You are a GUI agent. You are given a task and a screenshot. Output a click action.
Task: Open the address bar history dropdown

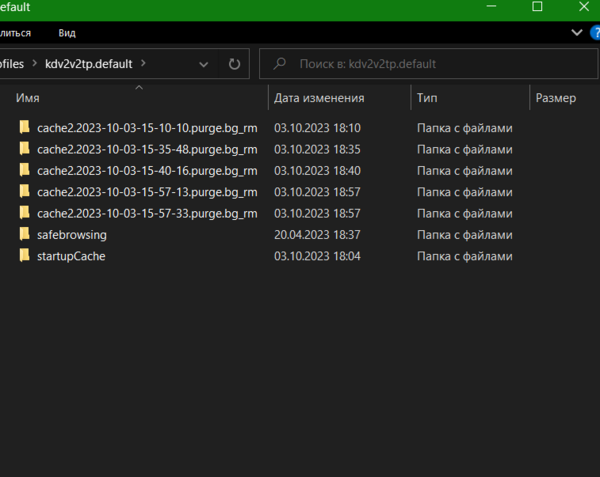[x=204, y=64]
